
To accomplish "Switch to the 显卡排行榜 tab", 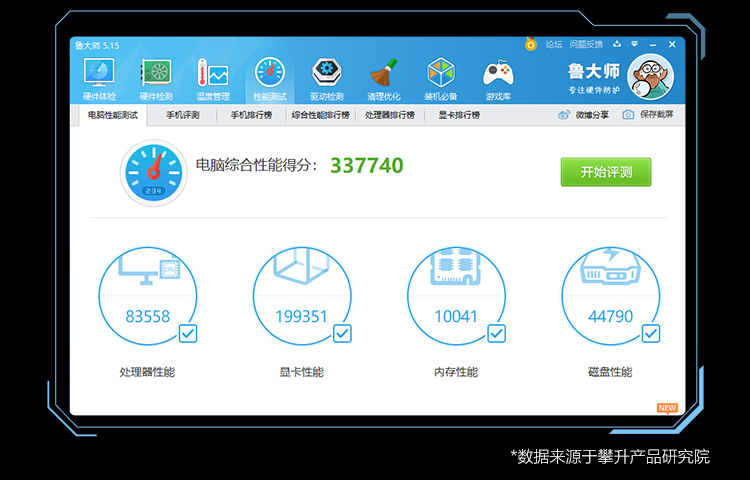I will pos(459,115).
